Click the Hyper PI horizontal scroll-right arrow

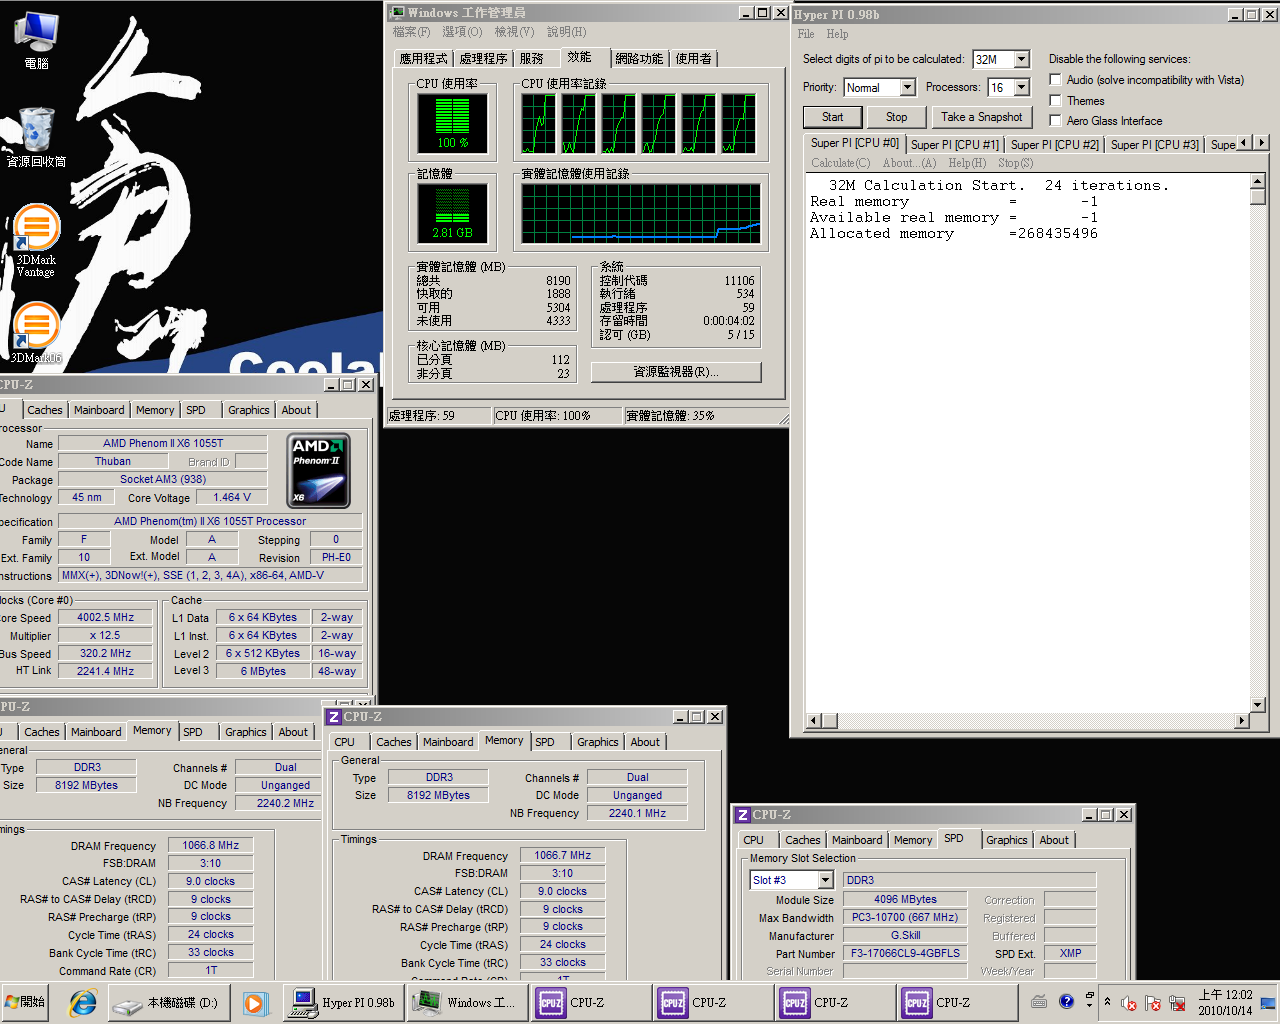pos(1243,720)
